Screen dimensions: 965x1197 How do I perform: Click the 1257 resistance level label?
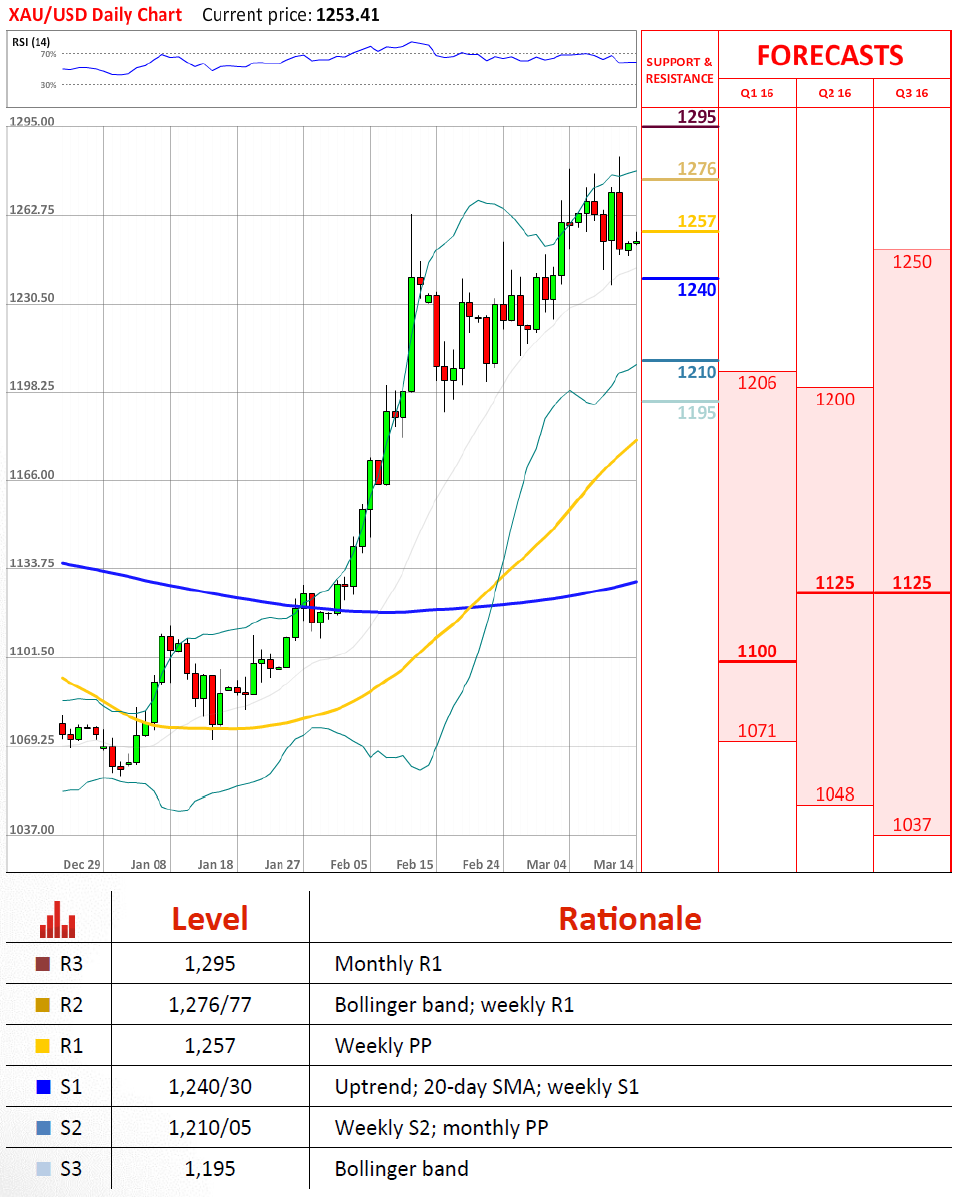(x=696, y=221)
